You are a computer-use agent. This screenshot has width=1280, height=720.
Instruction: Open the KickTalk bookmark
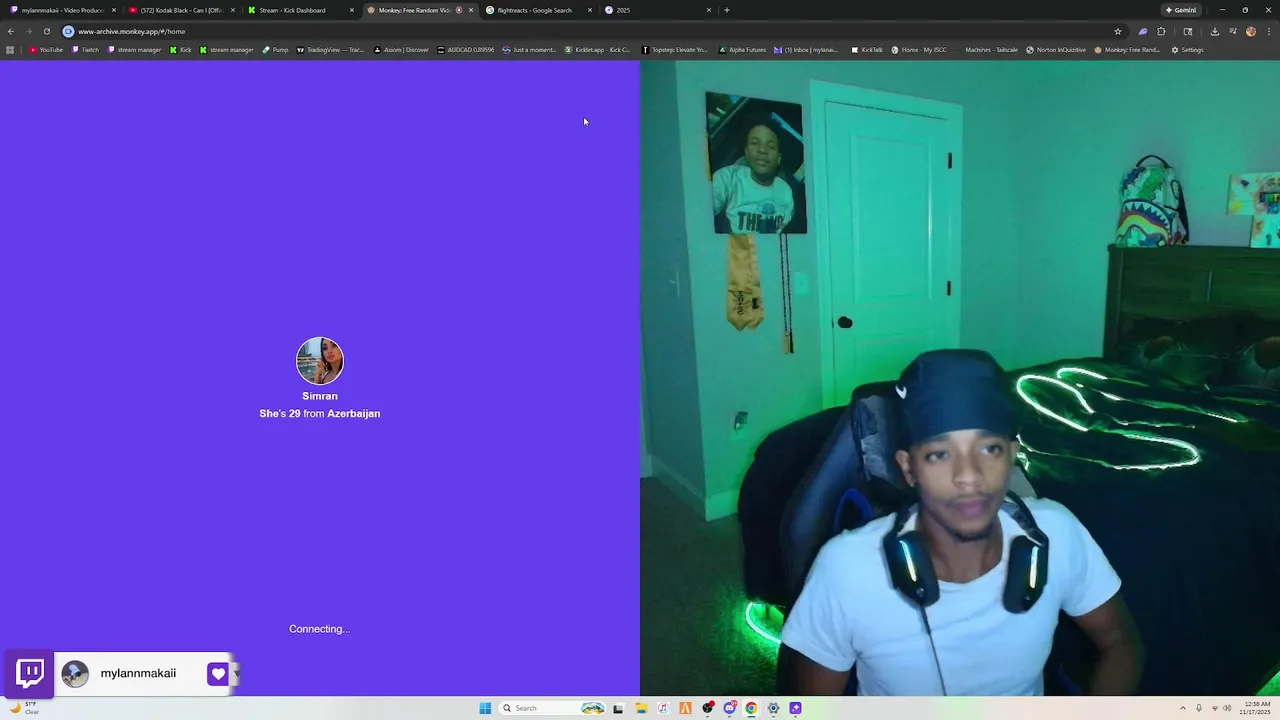point(867,50)
